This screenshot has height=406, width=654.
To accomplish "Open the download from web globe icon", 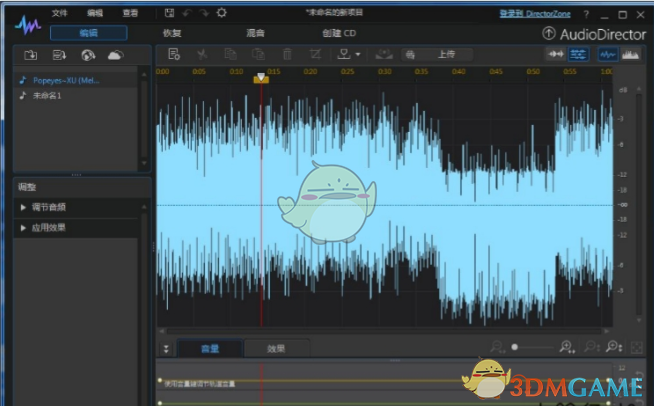I will pos(88,55).
